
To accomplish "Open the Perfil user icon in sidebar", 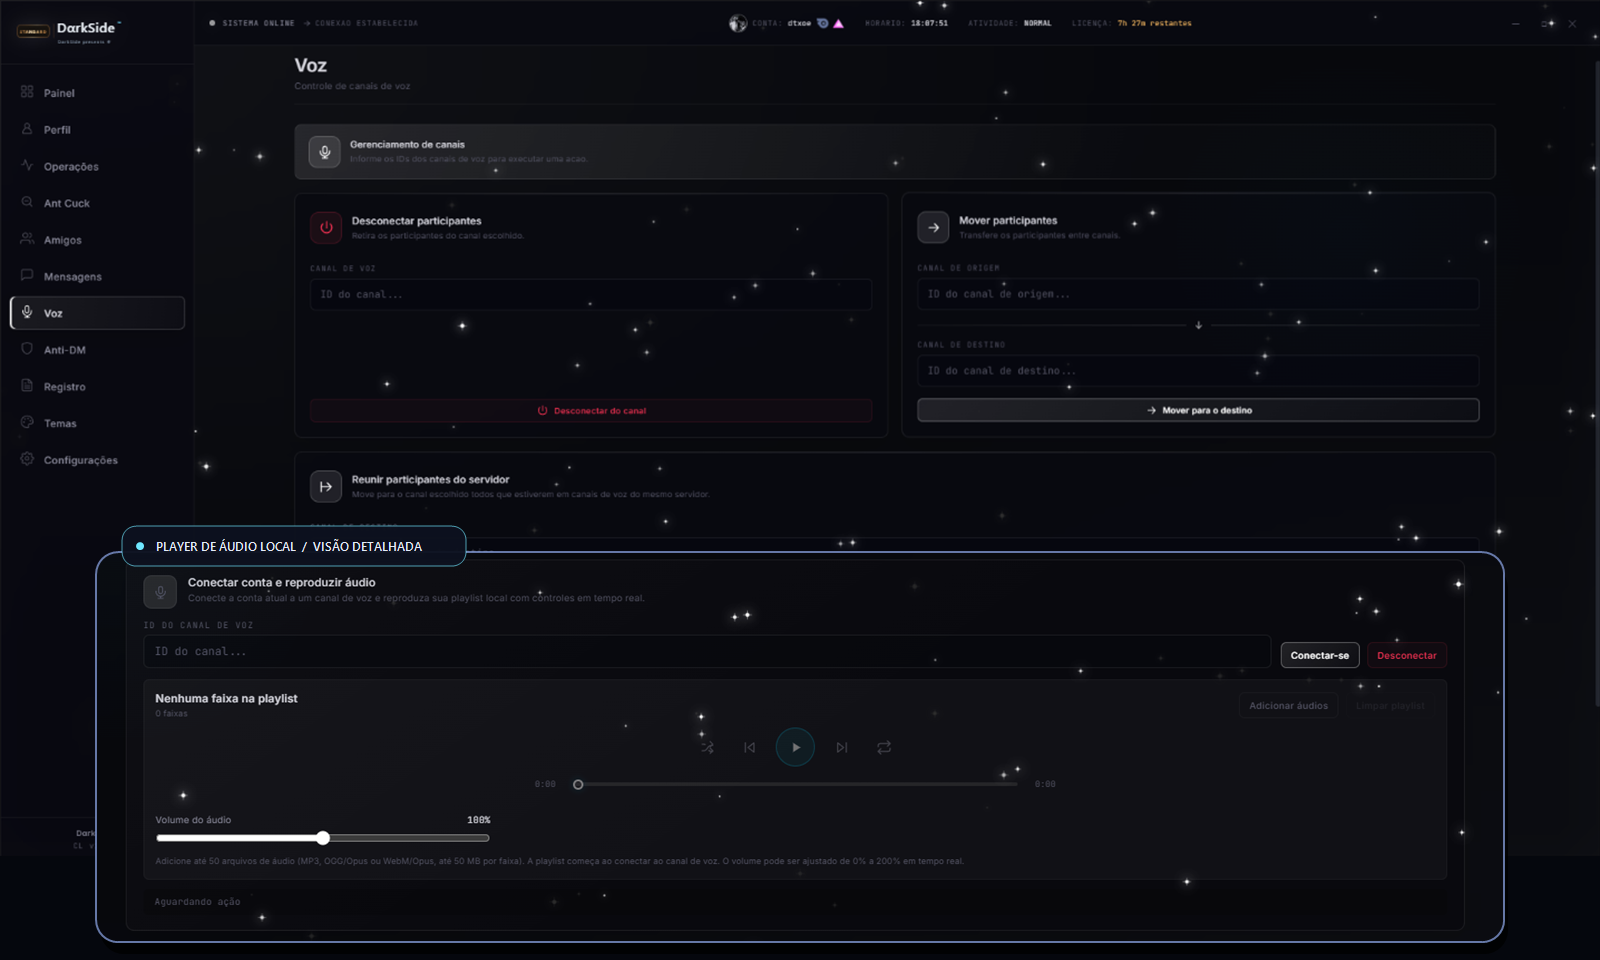I will tap(27, 129).
